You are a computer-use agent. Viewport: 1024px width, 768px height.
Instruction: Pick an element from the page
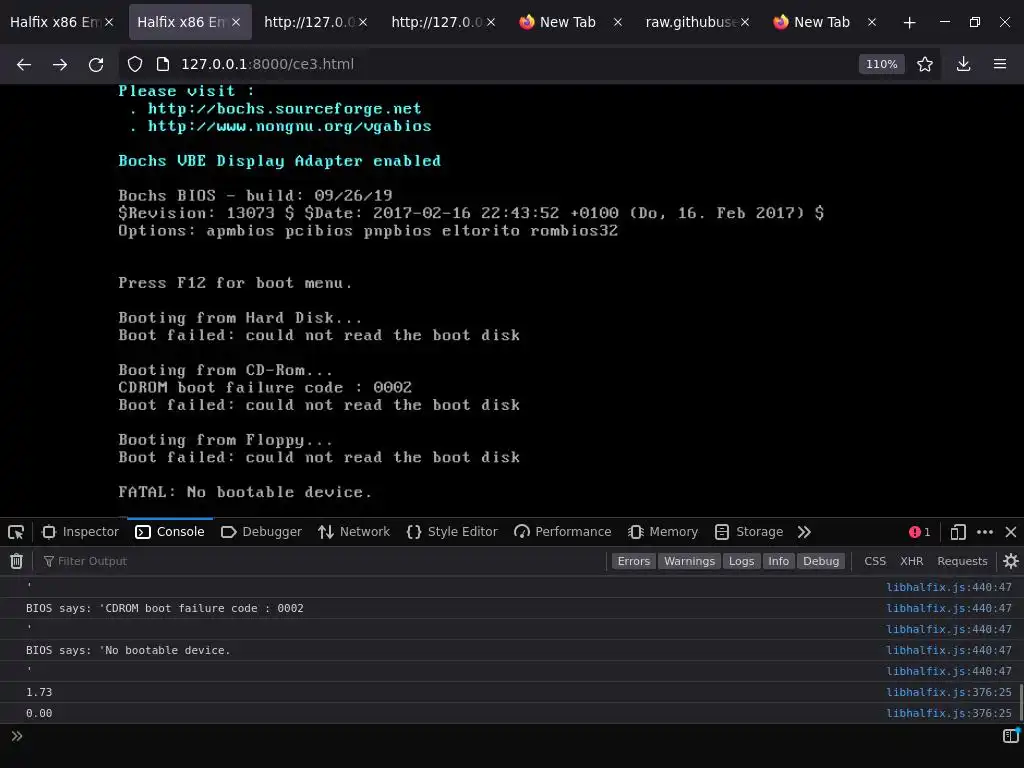click(16, 532)
